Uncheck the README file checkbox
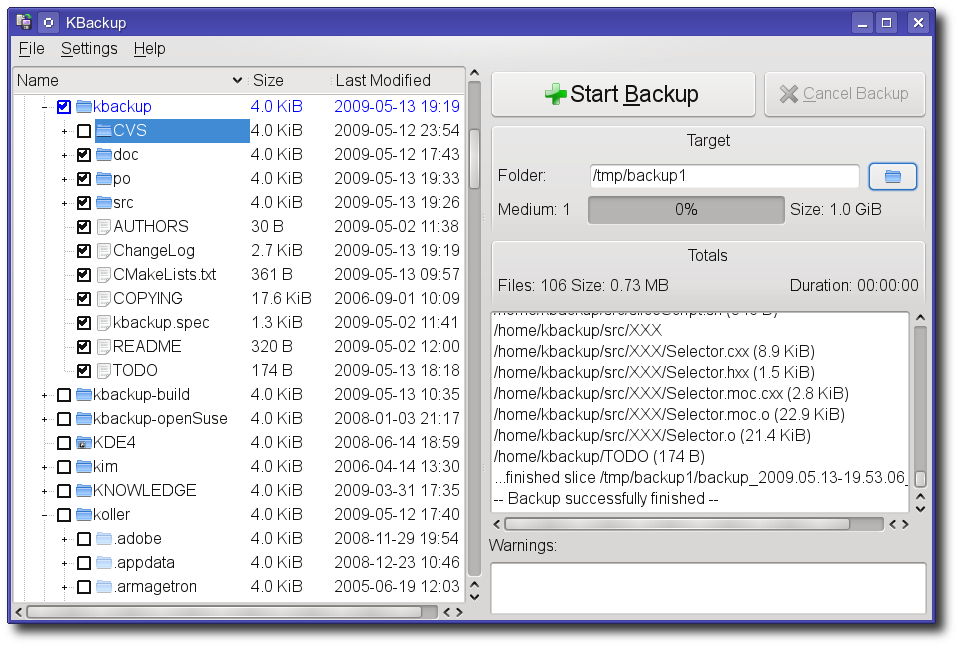959x647 pixels. coord(84,347)
